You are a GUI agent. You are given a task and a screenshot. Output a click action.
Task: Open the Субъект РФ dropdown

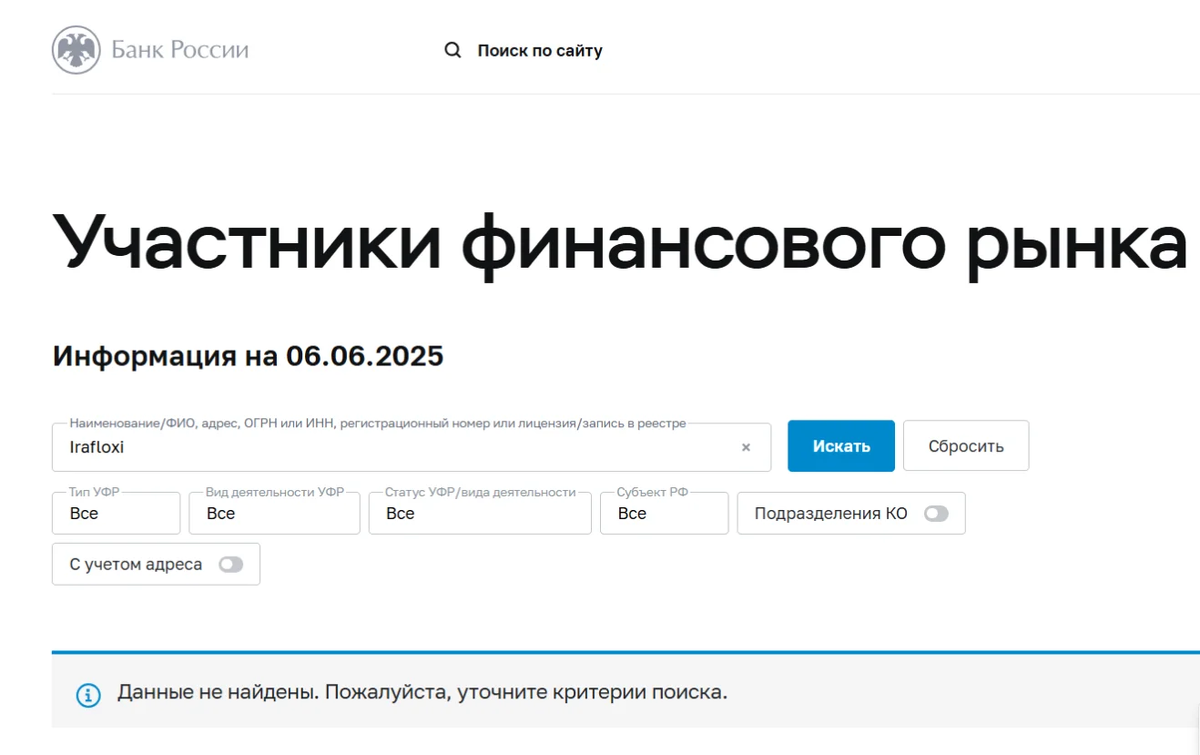point(663,513)
